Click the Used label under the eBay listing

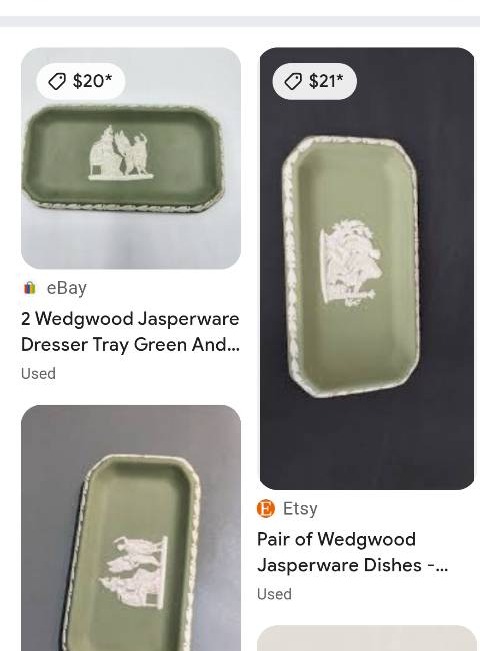(x=38, y=374)
